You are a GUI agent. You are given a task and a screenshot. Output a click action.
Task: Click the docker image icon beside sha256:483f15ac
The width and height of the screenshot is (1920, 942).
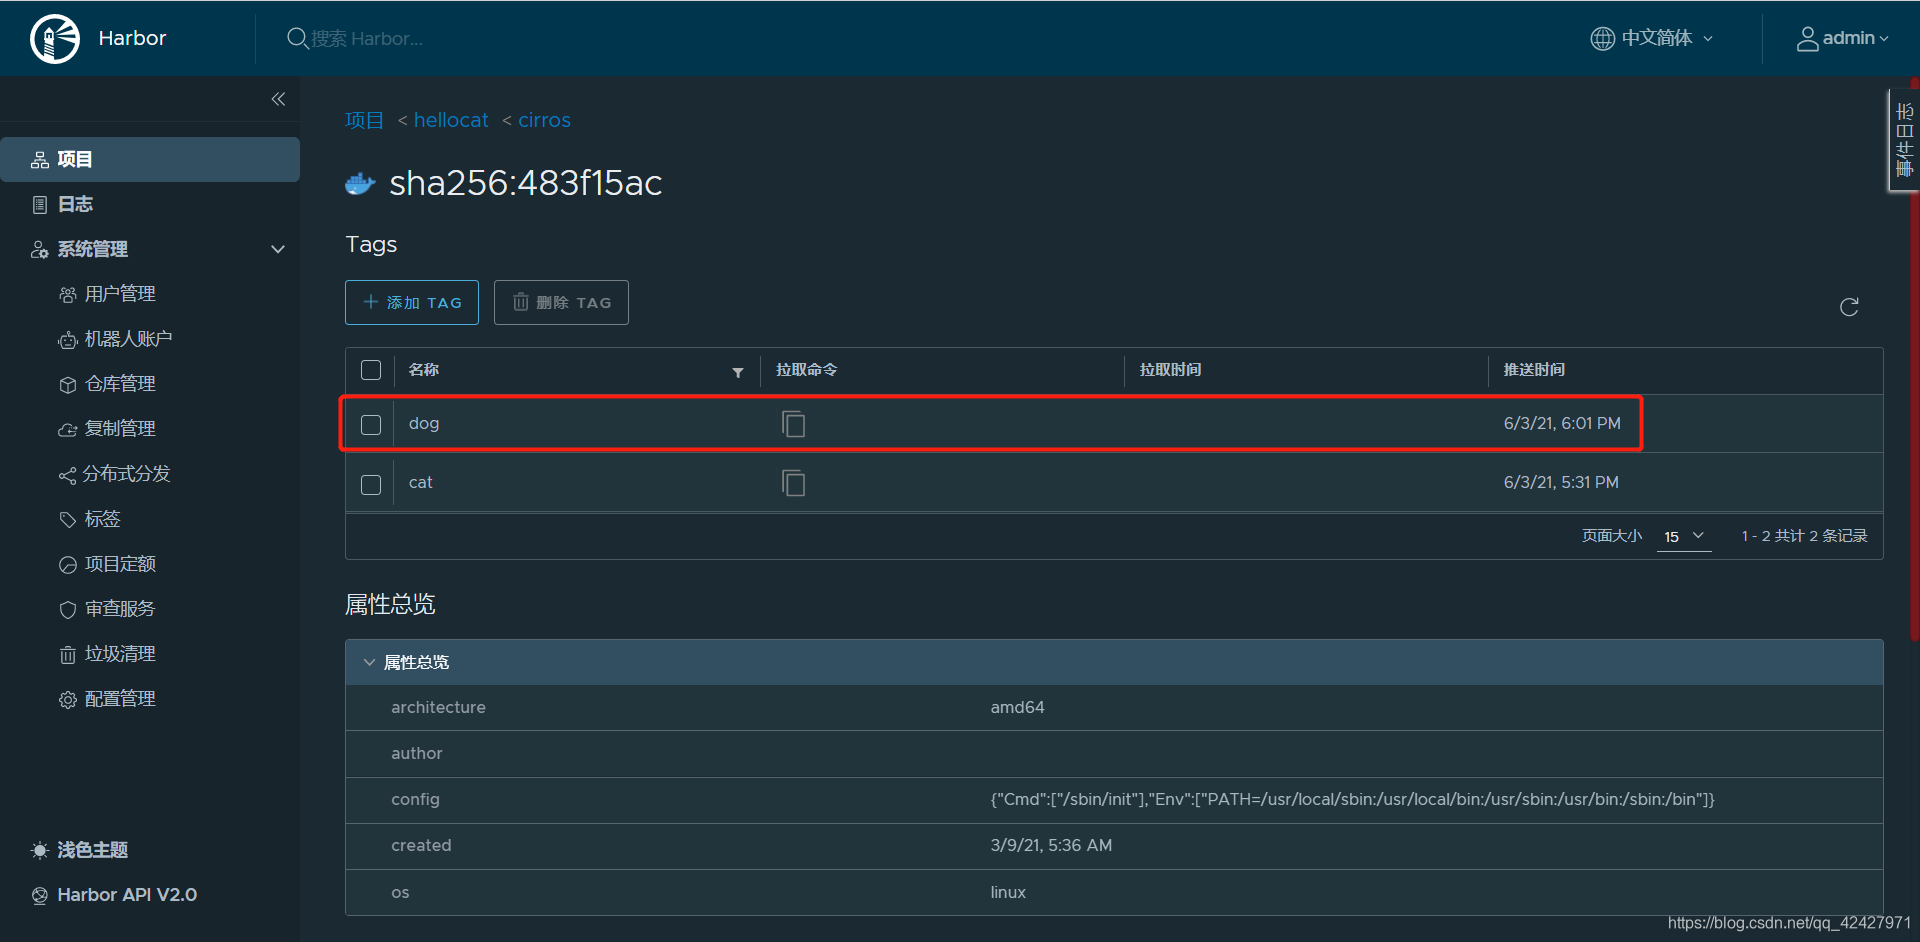pos(360,184)
